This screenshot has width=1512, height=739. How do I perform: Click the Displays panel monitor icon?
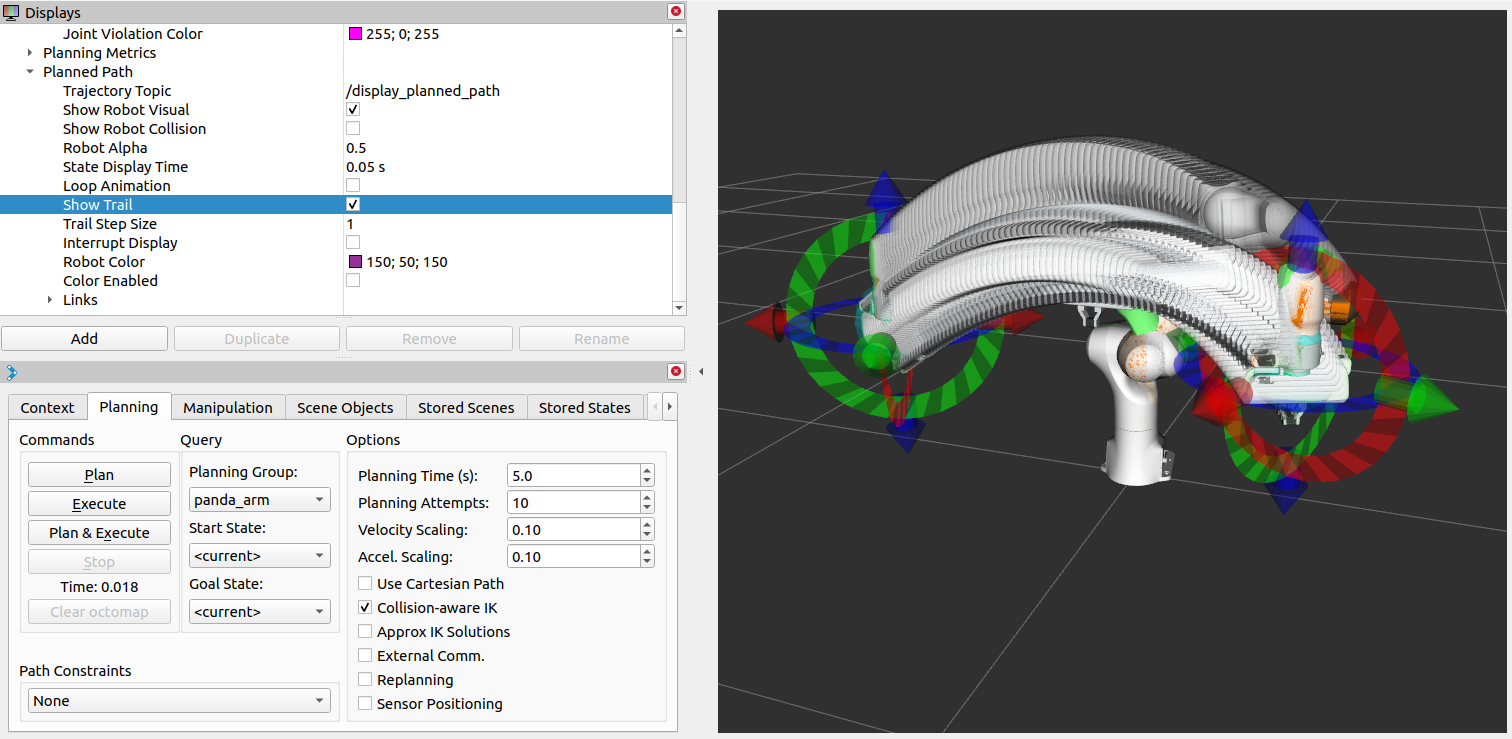click(x=11, y=13)
